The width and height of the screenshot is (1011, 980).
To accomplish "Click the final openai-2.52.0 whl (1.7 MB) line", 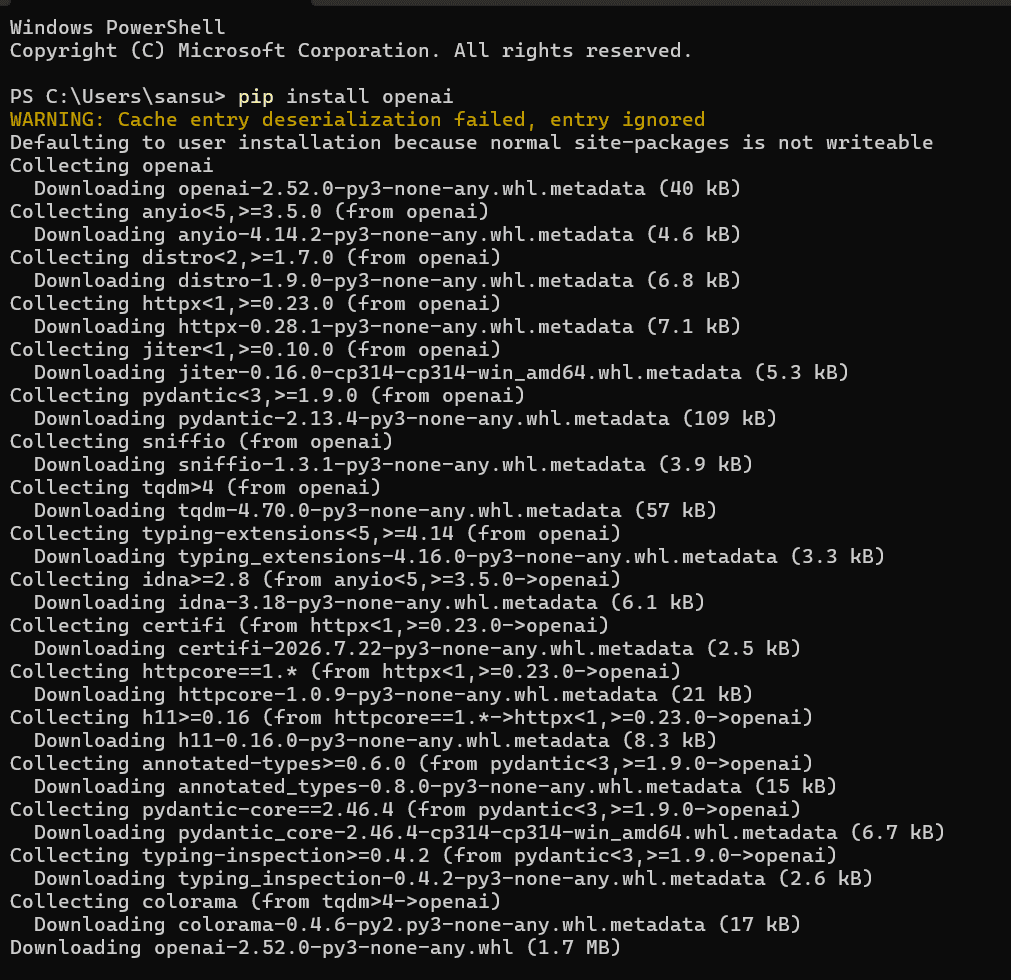I will [315, 948].
